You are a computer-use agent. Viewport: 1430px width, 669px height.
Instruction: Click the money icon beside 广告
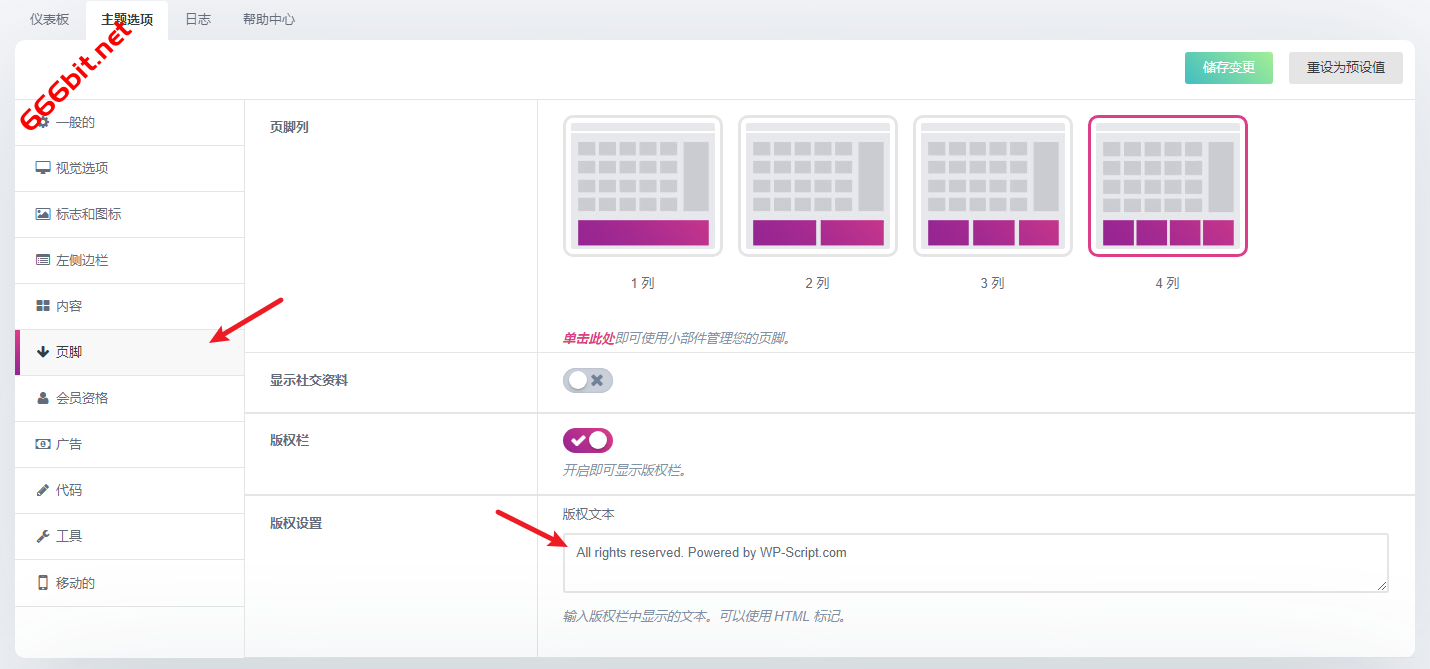[x=43, y=444]
